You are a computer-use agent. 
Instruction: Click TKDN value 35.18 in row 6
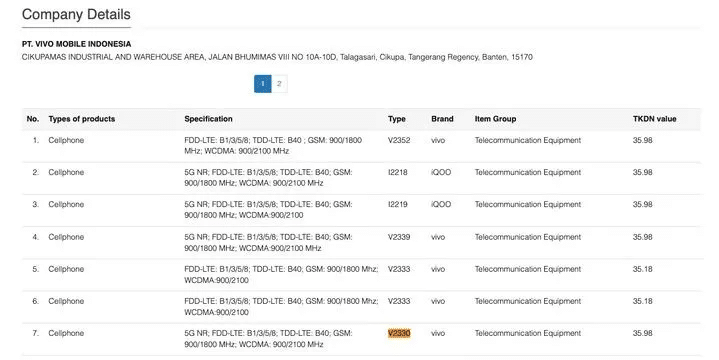click(642, 301)
